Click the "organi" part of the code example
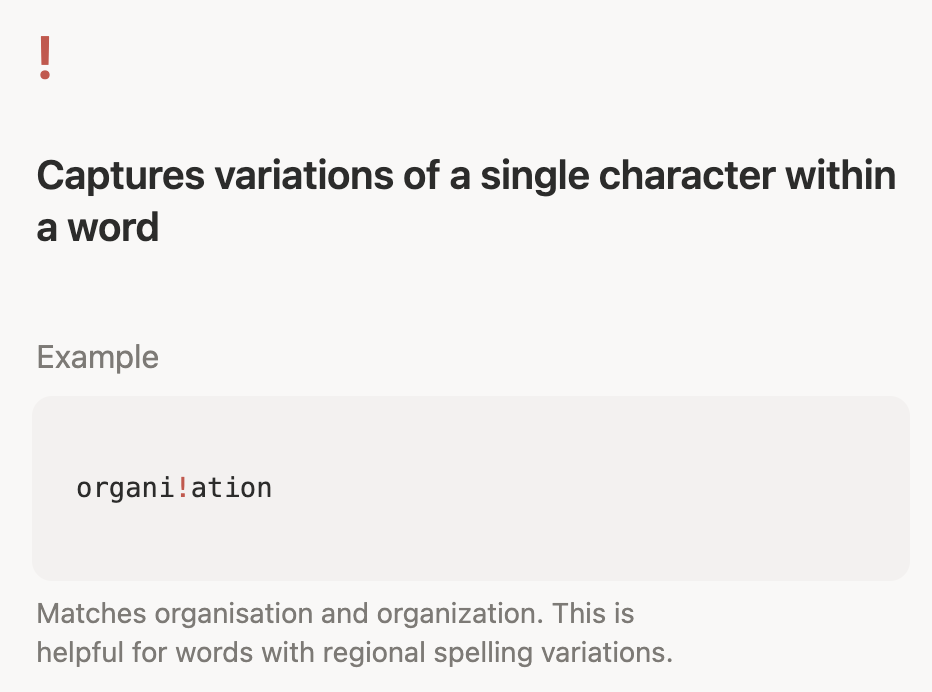The height and width of the screenshot is (692, 932). [x=125, y=488]
